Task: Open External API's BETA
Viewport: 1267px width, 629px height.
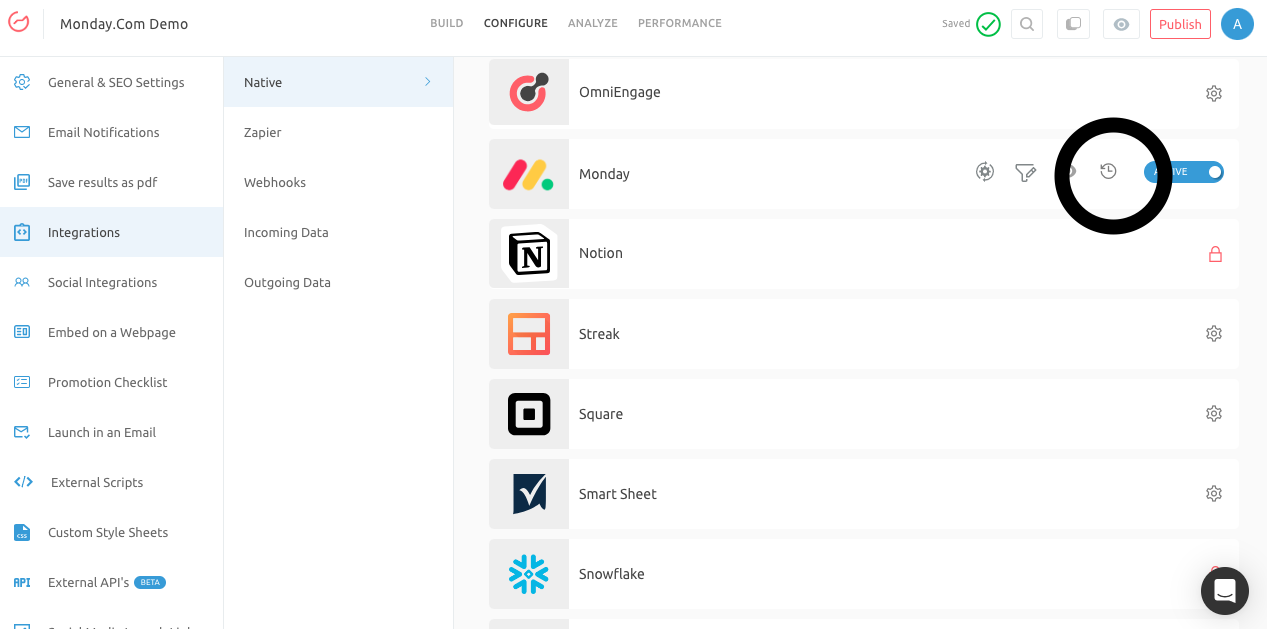Action: click(111, 582)
